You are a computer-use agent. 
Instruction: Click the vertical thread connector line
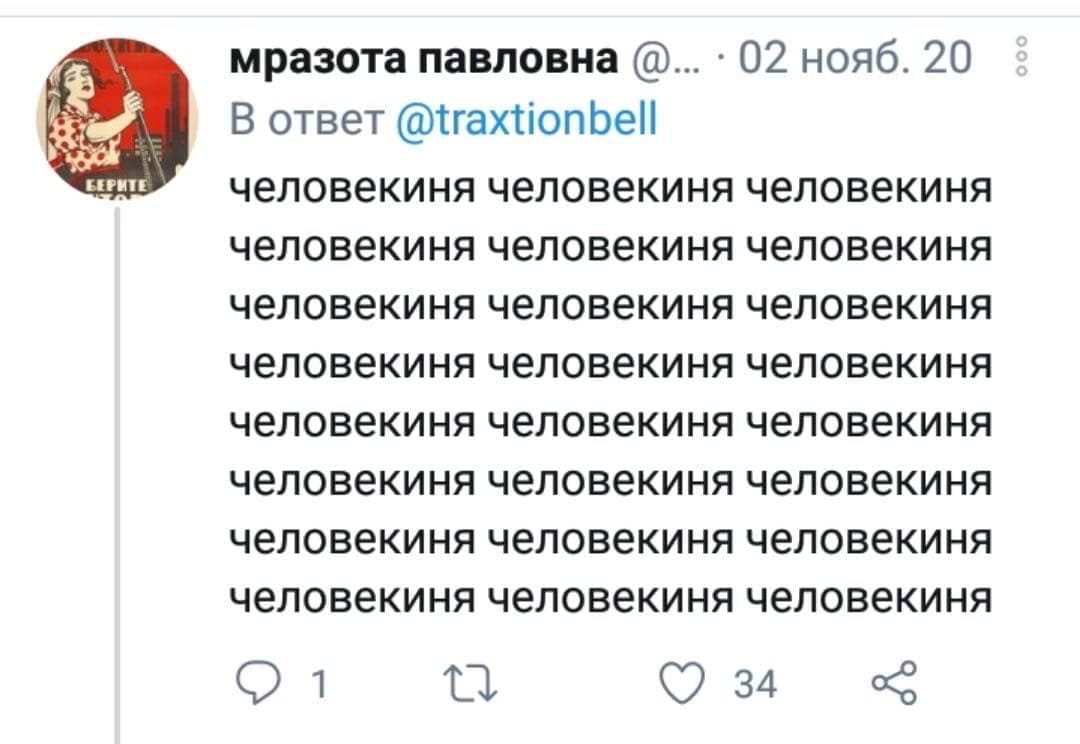(117, 475)
